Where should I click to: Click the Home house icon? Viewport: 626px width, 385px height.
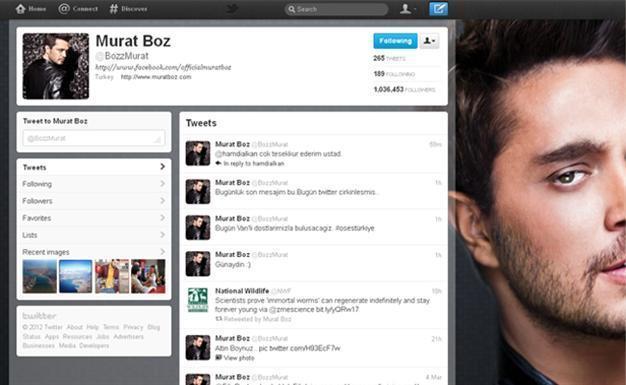point(20,9)
